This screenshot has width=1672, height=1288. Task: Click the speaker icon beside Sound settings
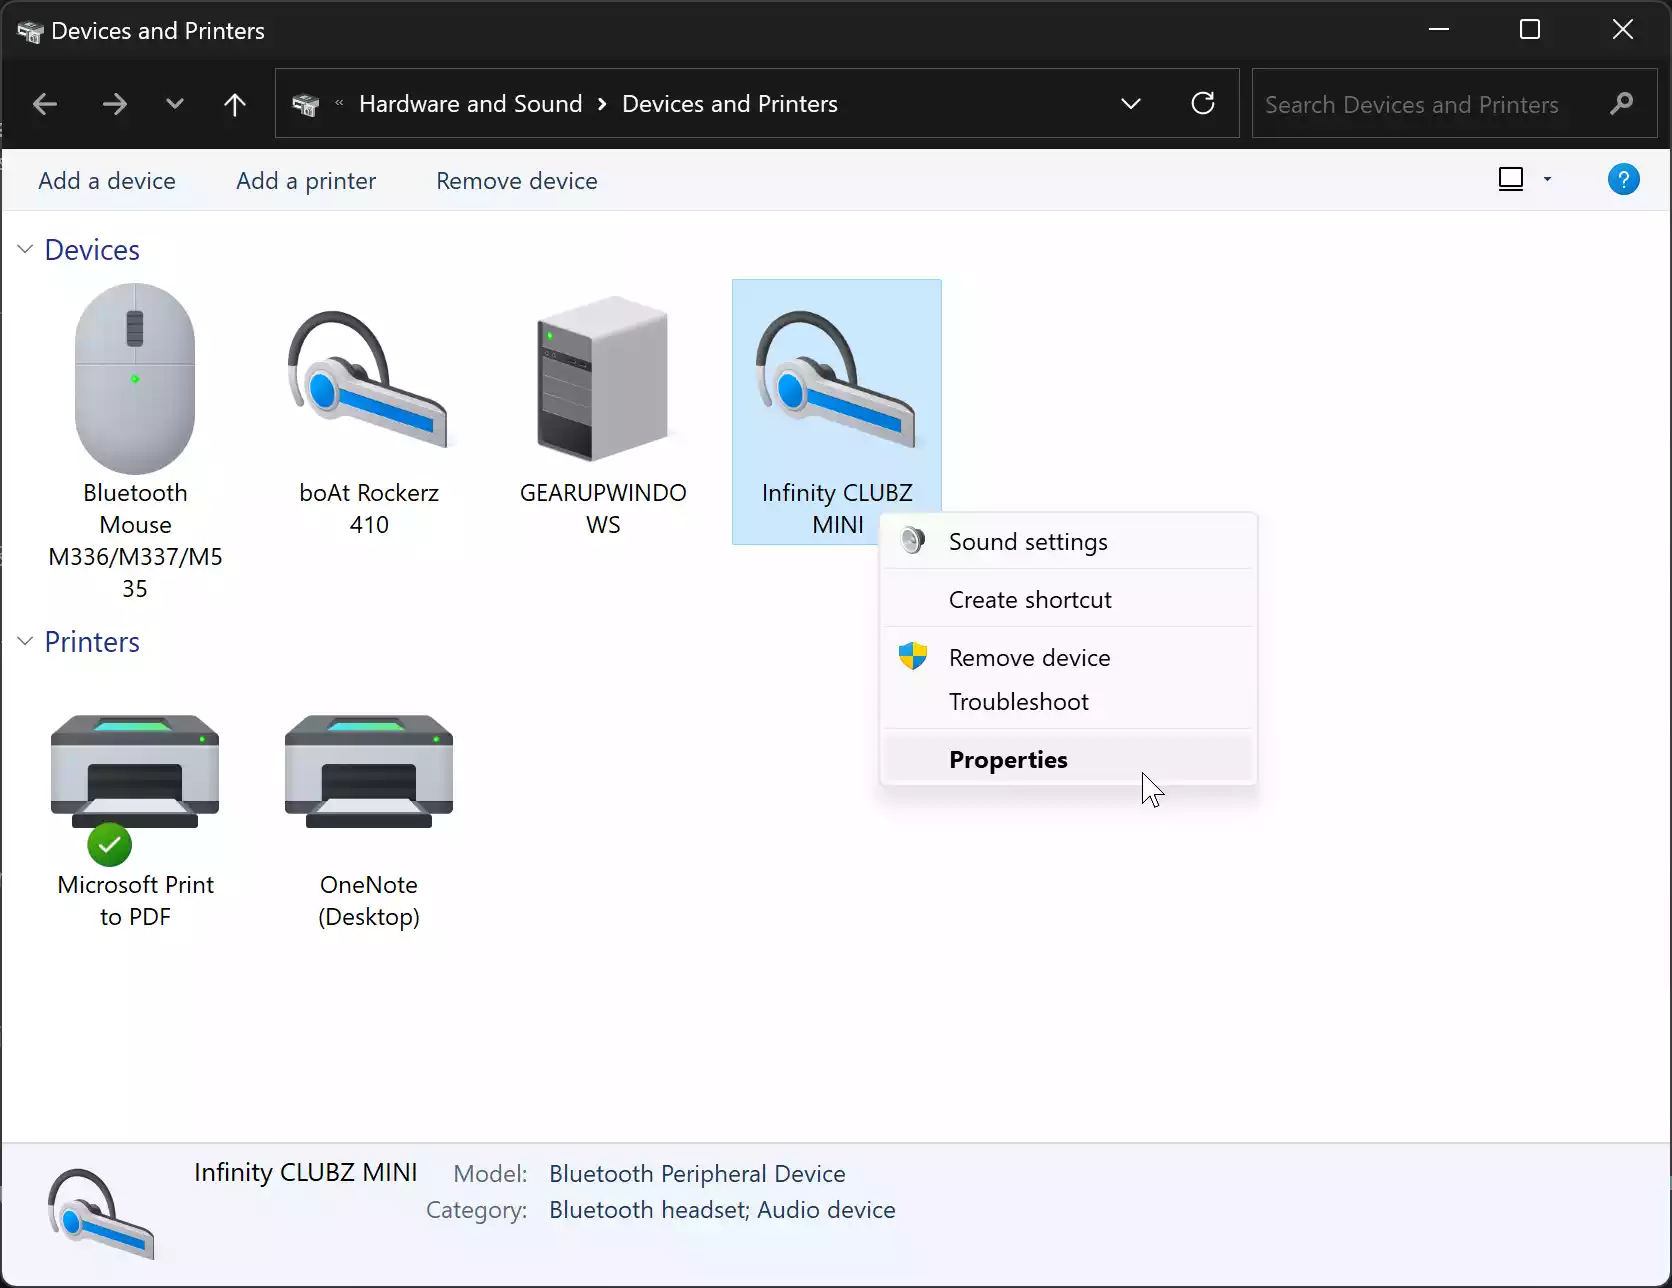[912, 541]
